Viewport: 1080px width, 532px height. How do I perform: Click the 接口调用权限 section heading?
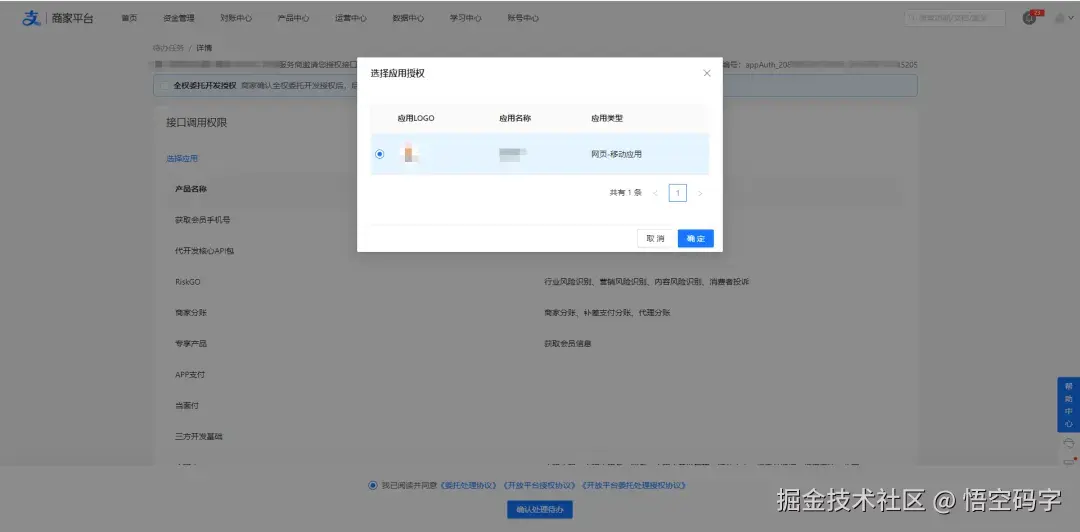(x=196, y=123)
